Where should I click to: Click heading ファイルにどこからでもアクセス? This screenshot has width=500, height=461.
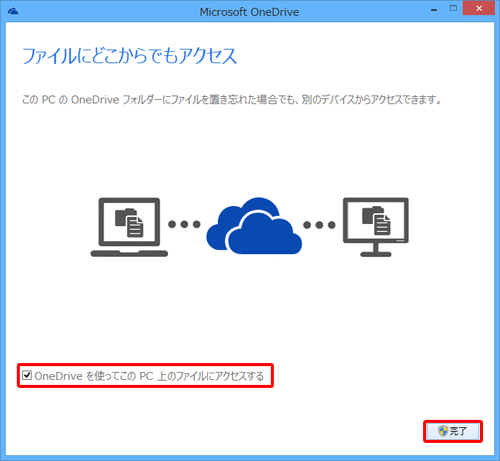[129, 56]
